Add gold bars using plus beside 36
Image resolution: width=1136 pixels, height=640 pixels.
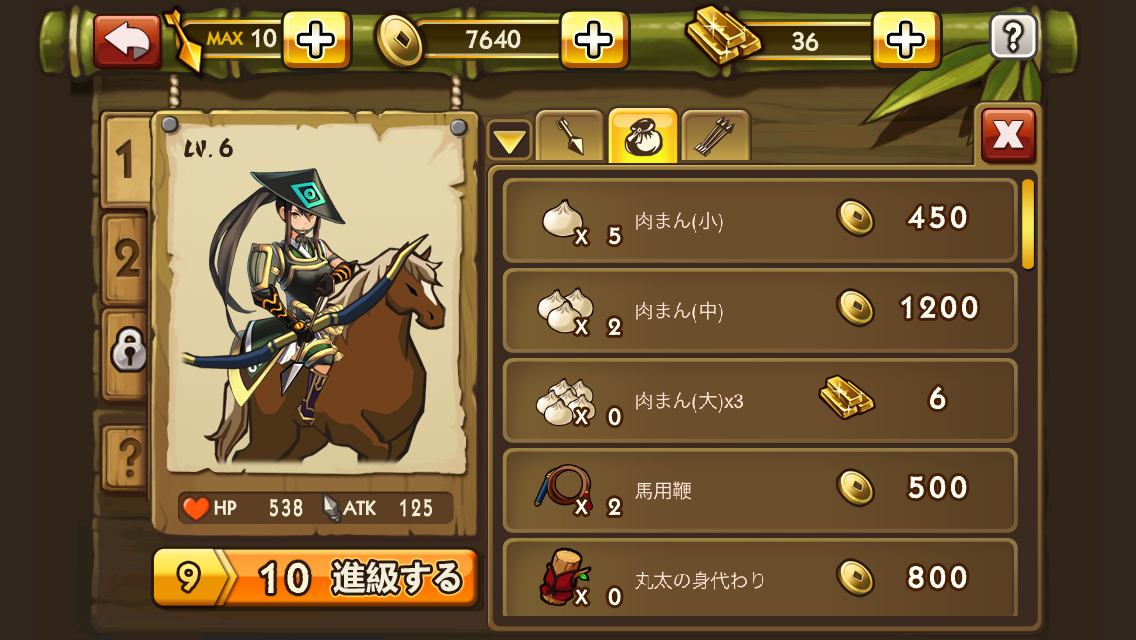tap(906, 40)
